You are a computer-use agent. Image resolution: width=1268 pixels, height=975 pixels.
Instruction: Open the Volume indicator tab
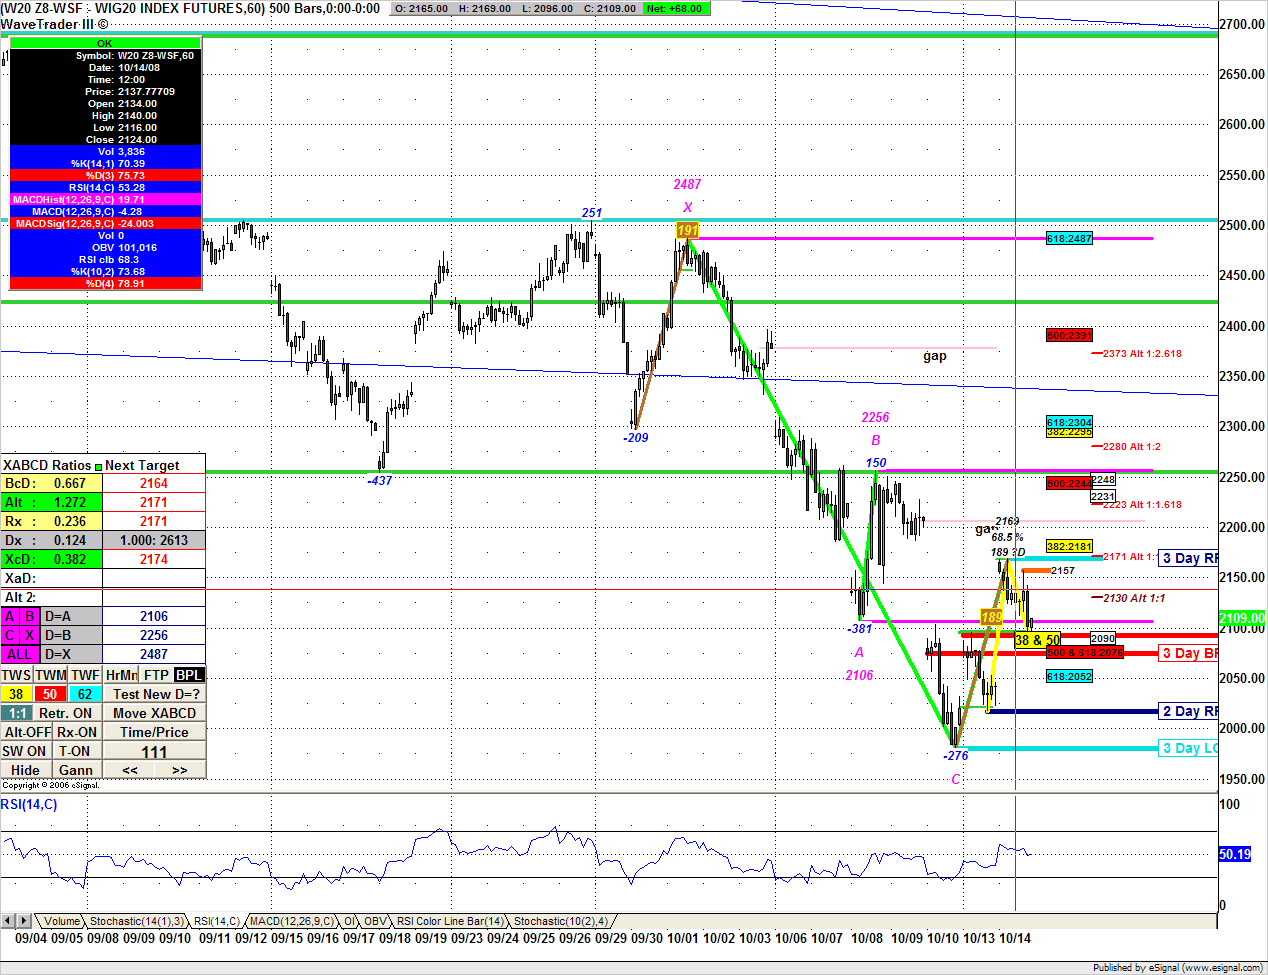(61, 921)
